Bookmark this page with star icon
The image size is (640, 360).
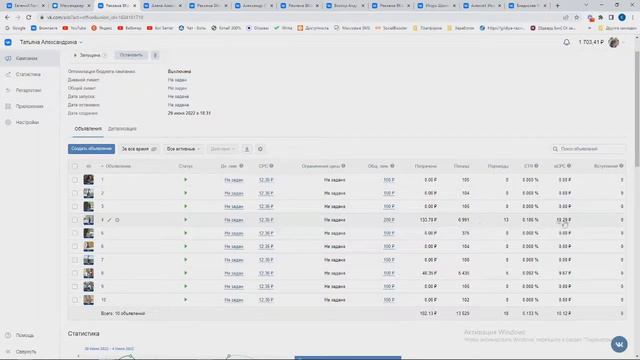click(577, 18)
